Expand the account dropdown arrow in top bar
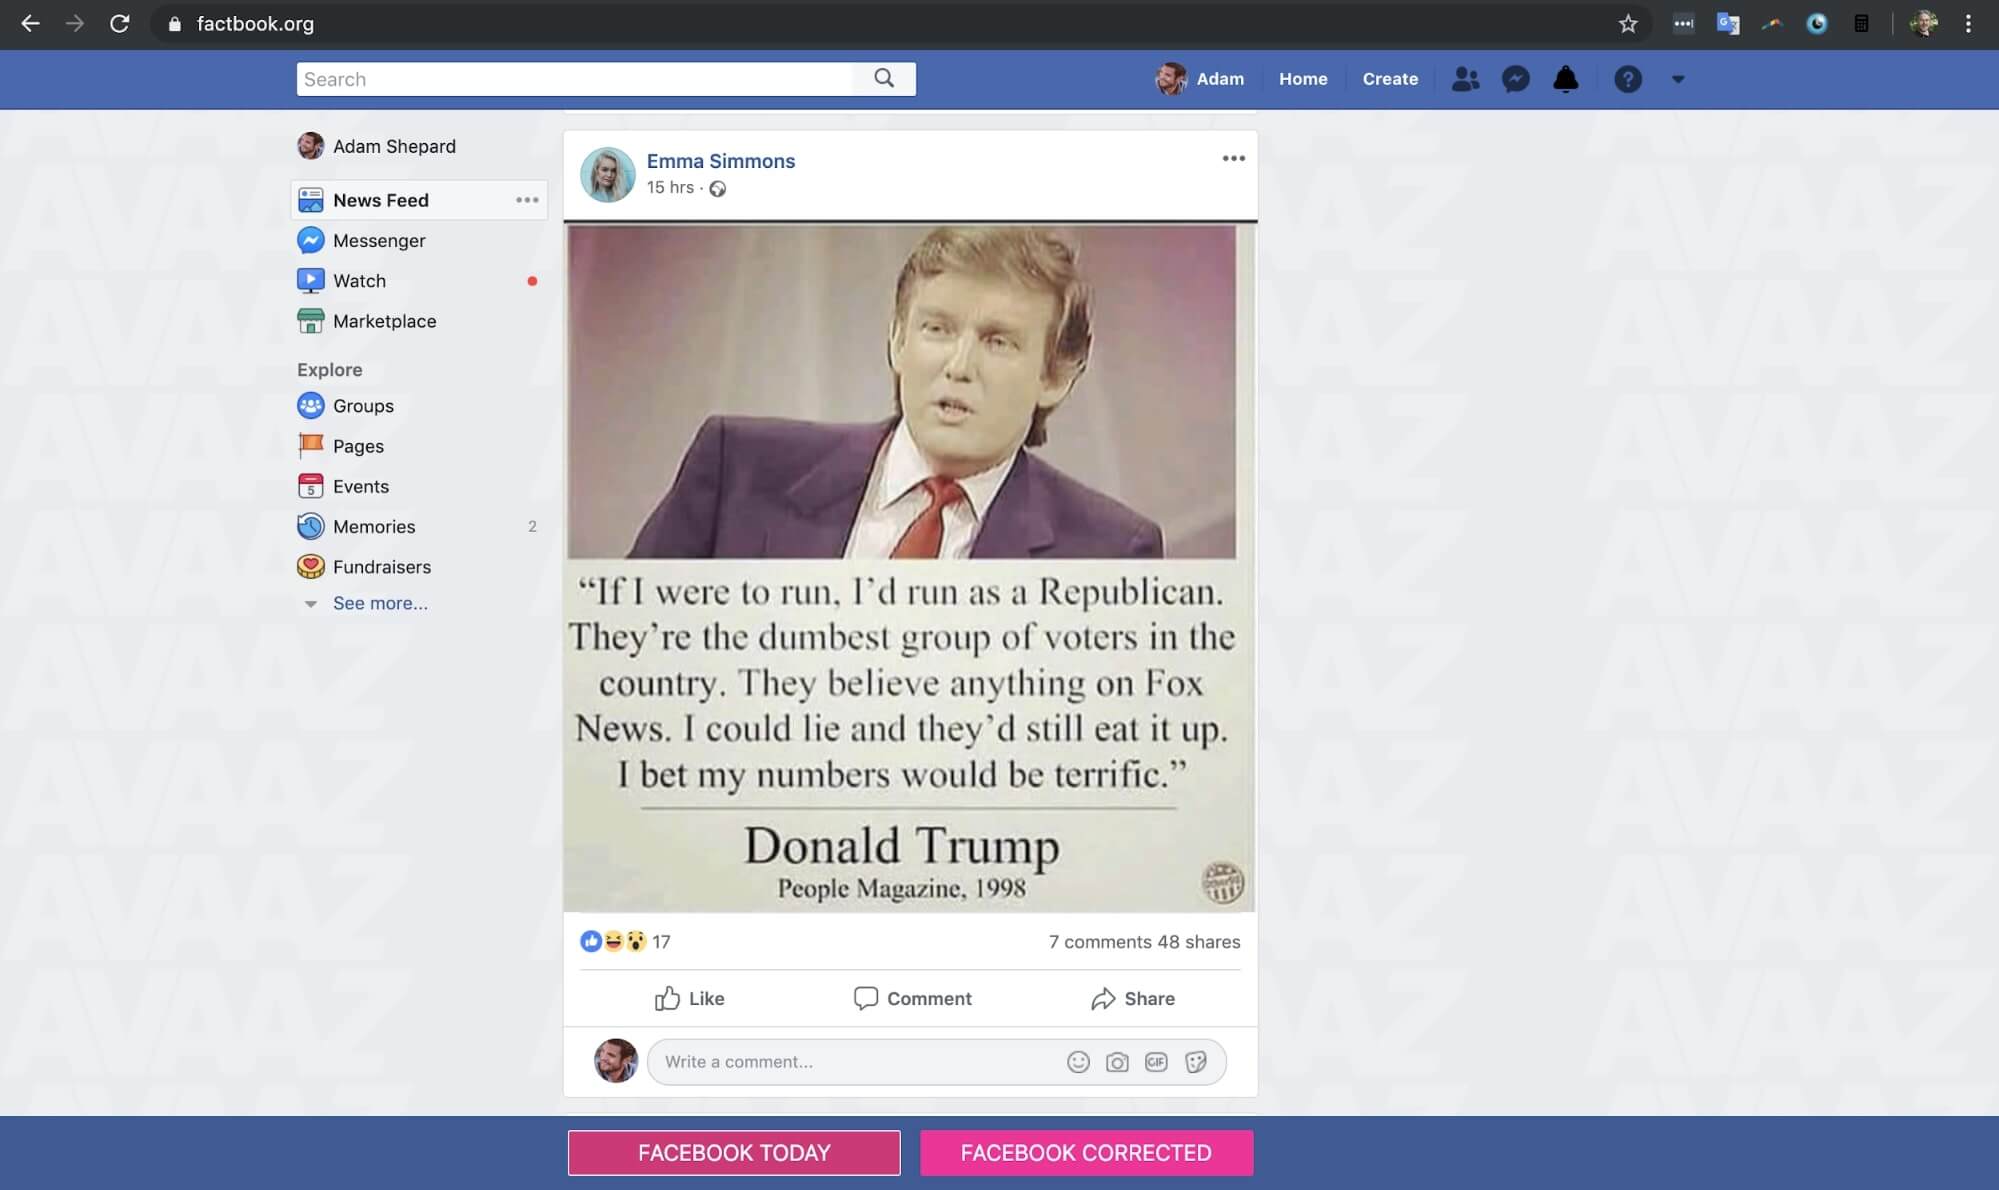The image size is (1999, 1190). [x=1678, y=79]
